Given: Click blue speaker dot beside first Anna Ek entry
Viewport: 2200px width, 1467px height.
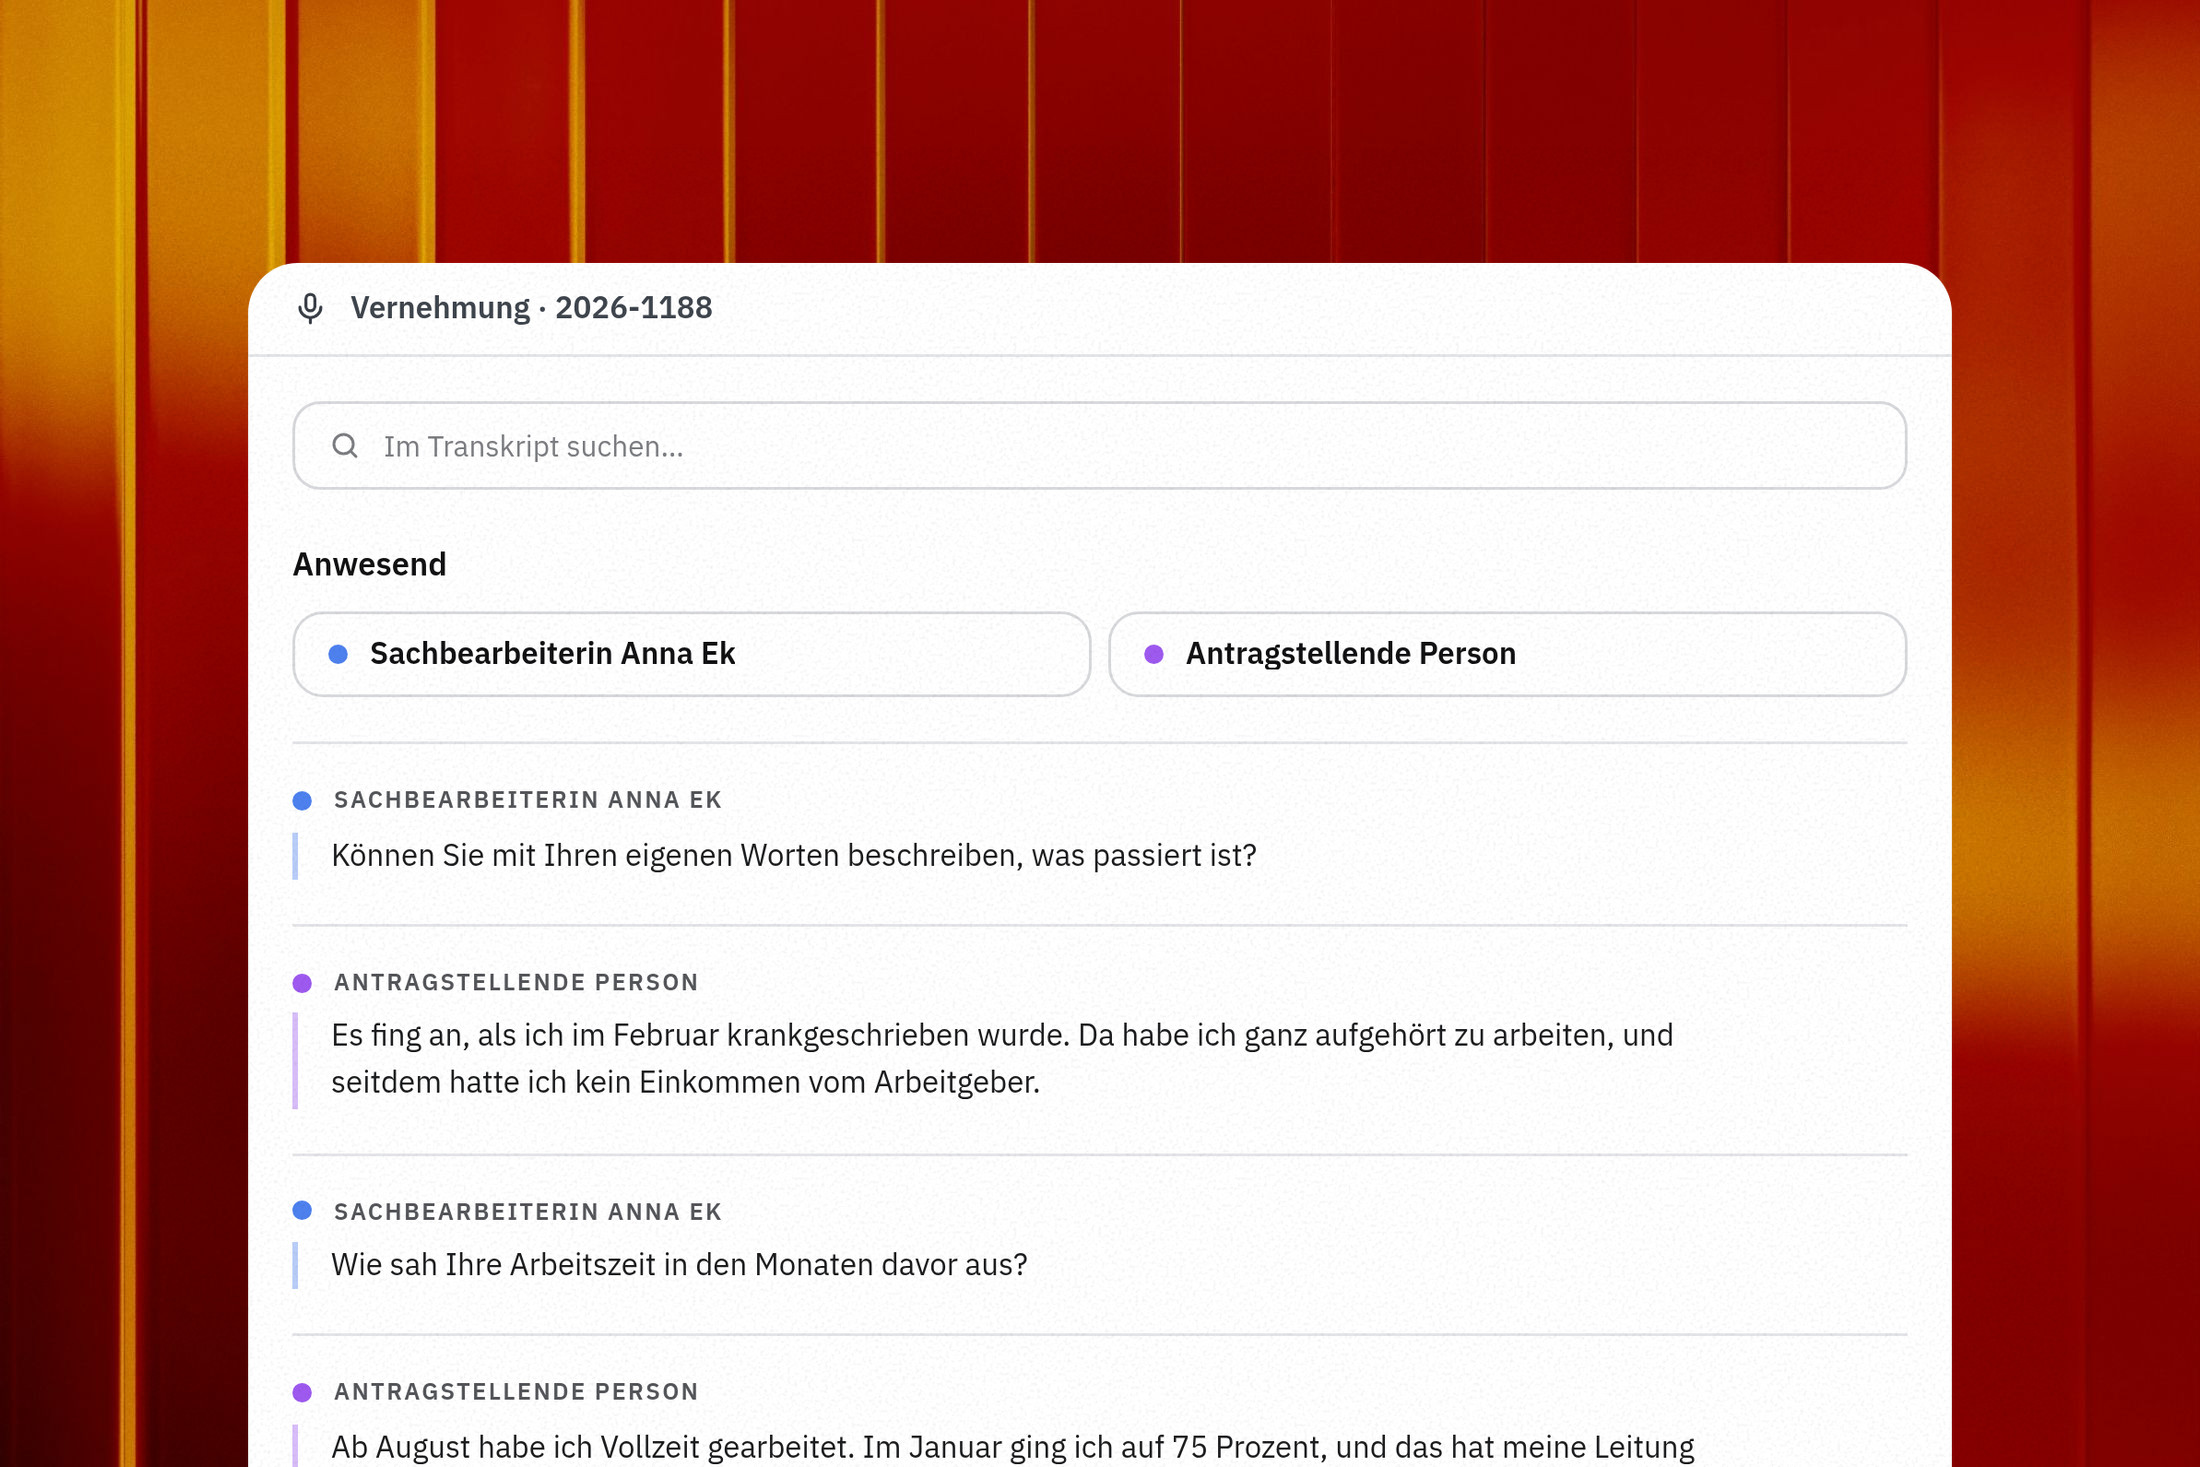Looking at the screenshot, I should pos(302,800).
